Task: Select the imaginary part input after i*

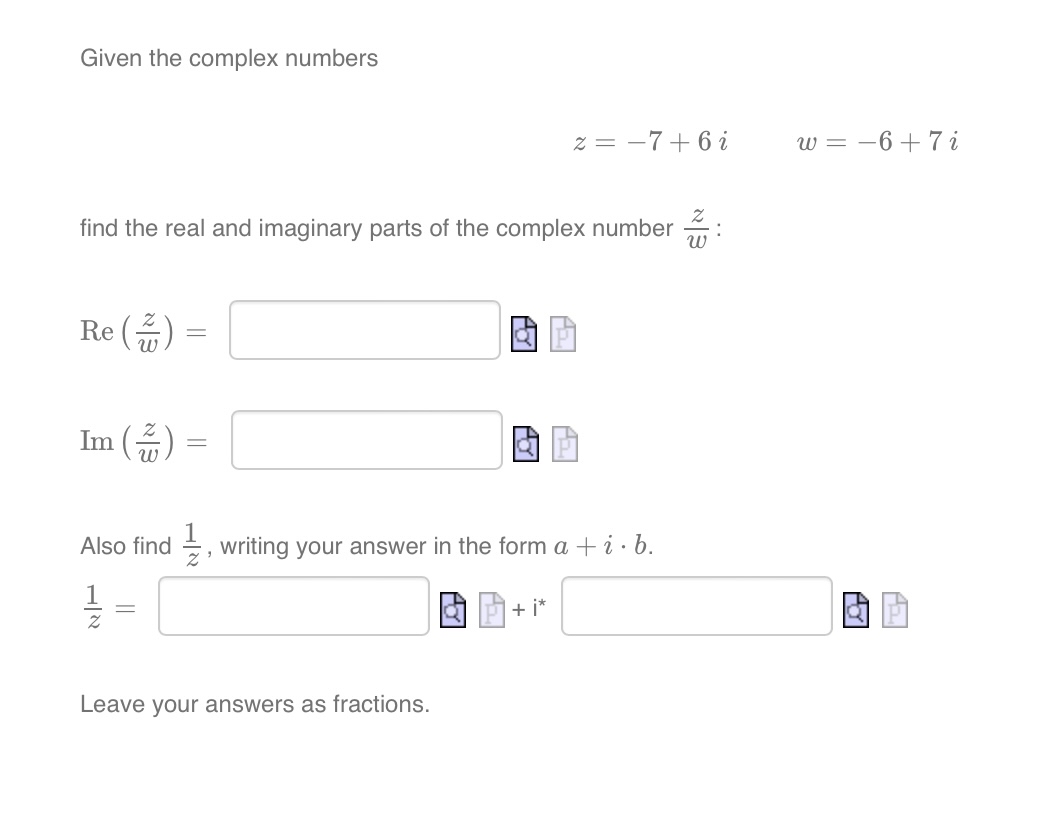Action: (x=696, y=606)
